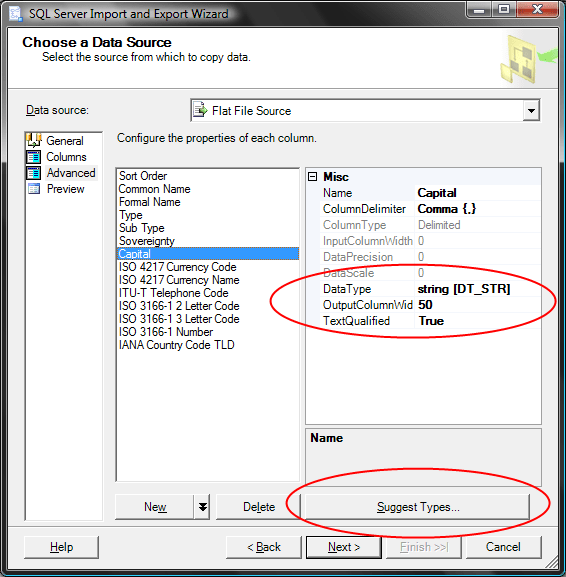Open the Columns page icon
This screenshot has width=566, height=577.
33,157
